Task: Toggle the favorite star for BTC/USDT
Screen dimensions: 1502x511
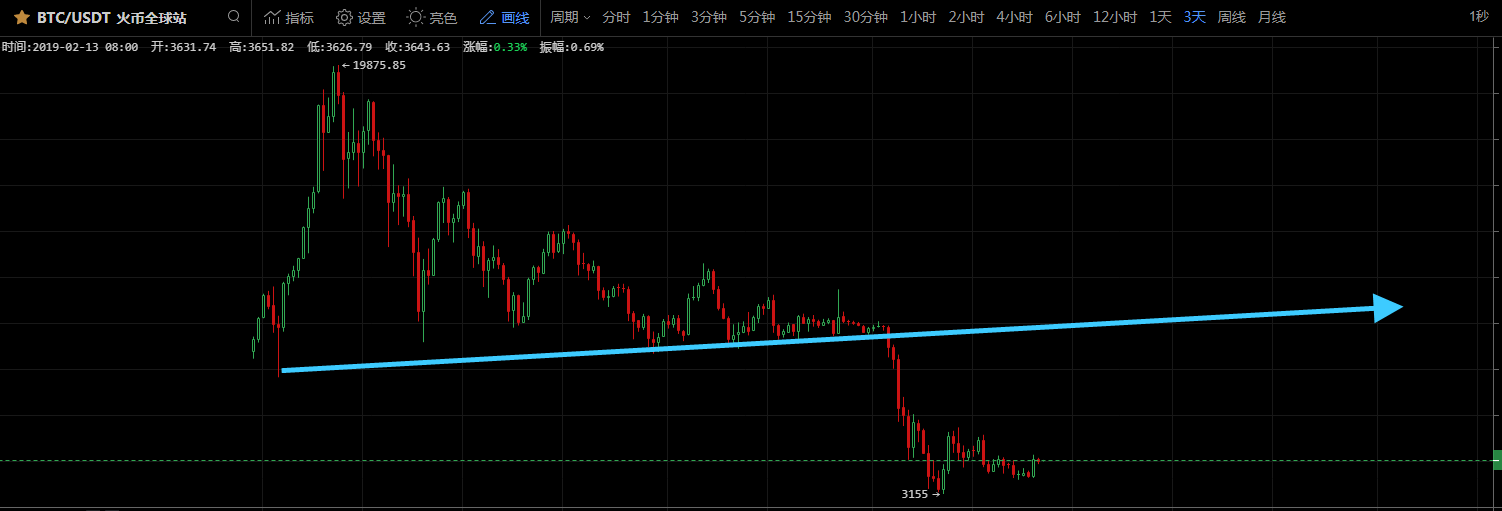Action: click(21, 17)
